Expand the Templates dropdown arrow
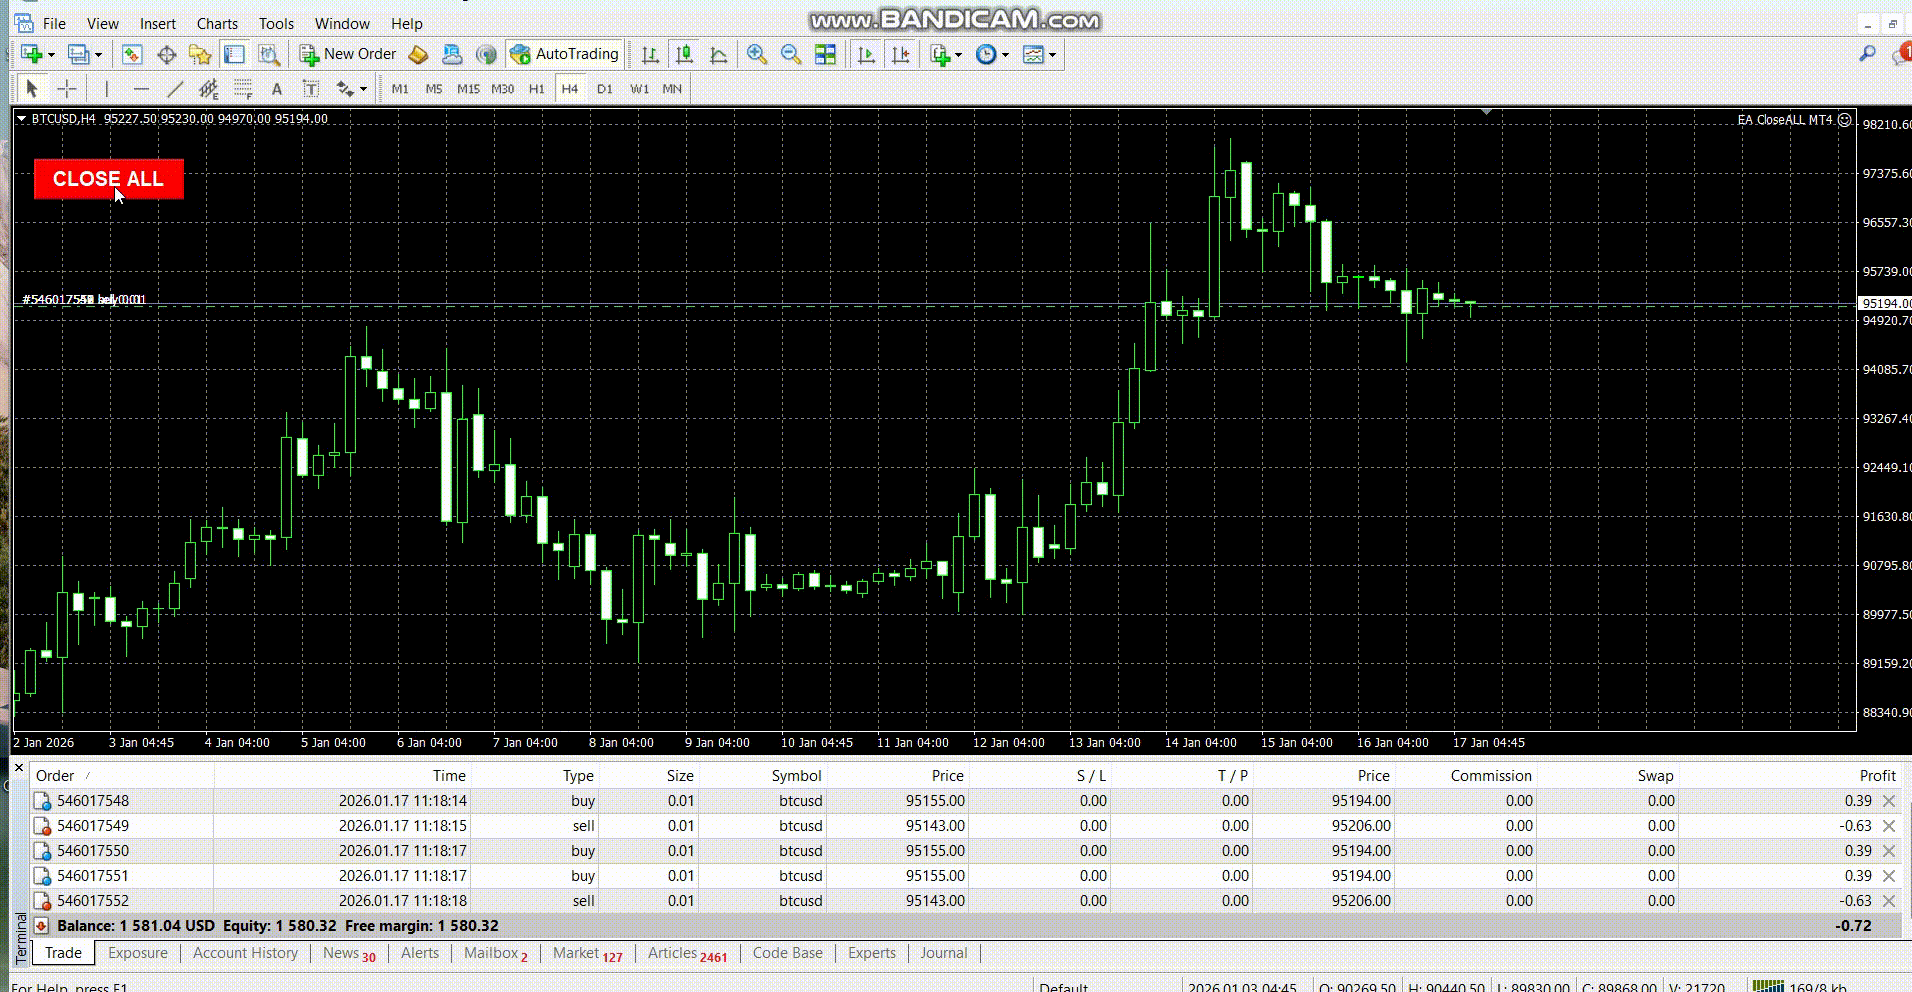The image size is (1912, 992). click(1052, 55)
